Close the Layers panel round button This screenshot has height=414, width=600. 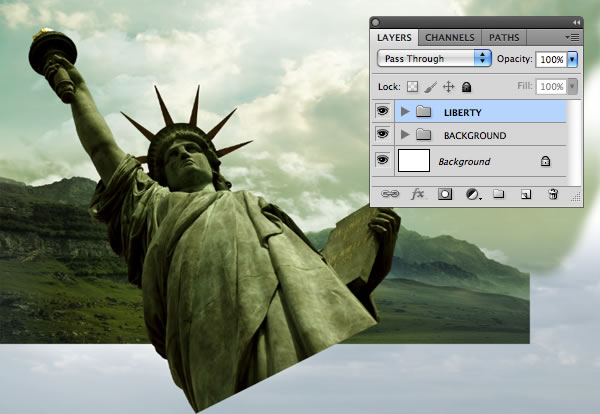[376, 23]
